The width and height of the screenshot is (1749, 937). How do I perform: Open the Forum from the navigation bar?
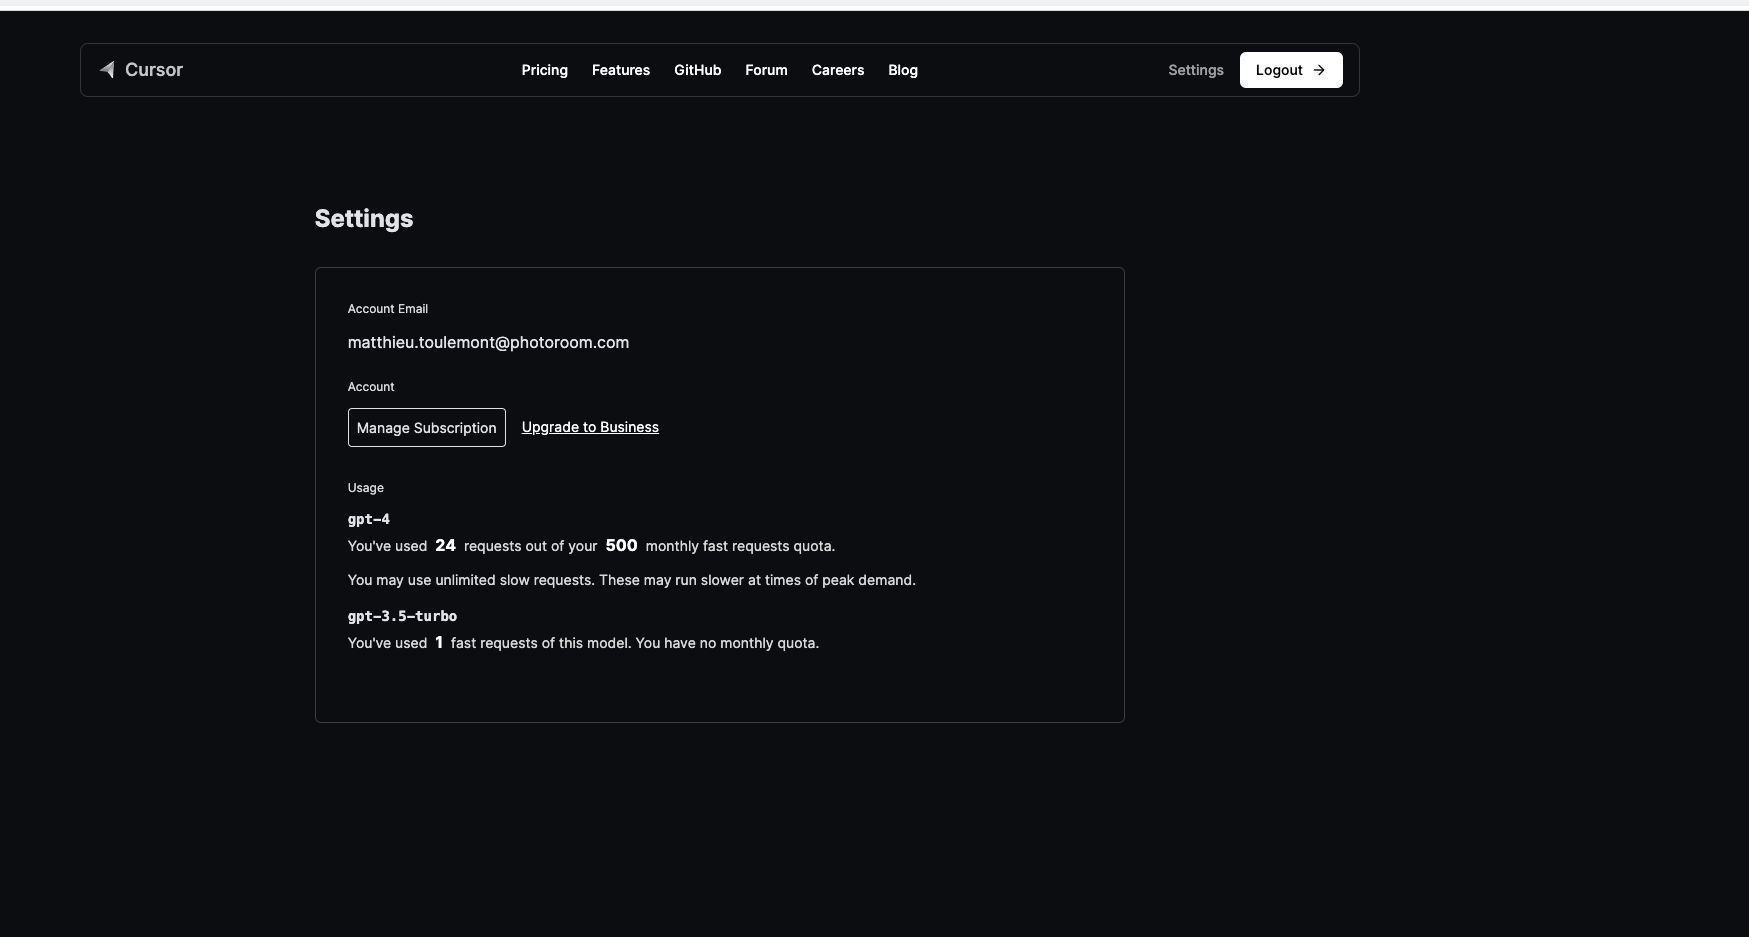tap(766, 70)
